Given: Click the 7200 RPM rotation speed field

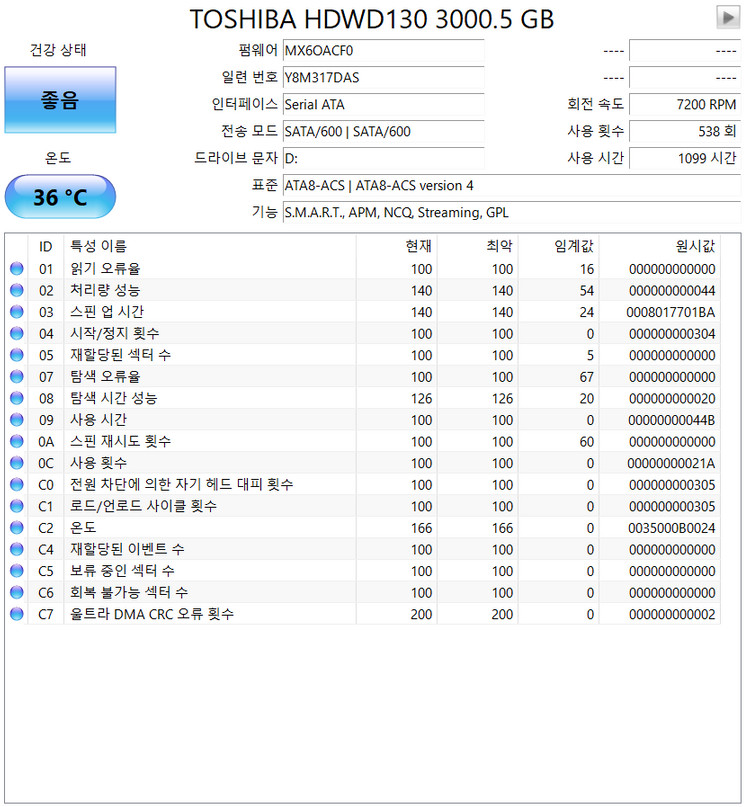Looking at the screenshot, I should coord(685,104).
